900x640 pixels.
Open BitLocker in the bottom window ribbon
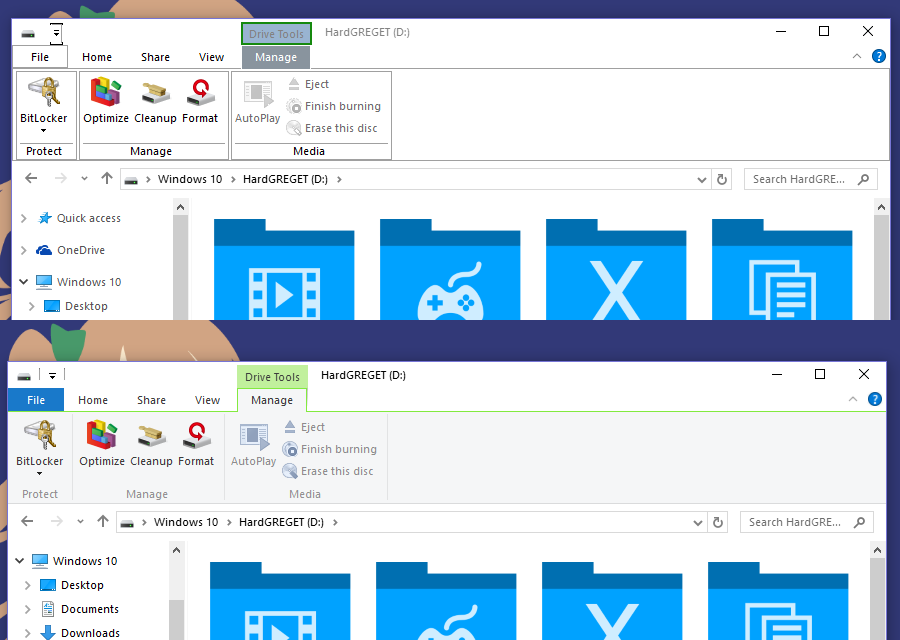40,448
